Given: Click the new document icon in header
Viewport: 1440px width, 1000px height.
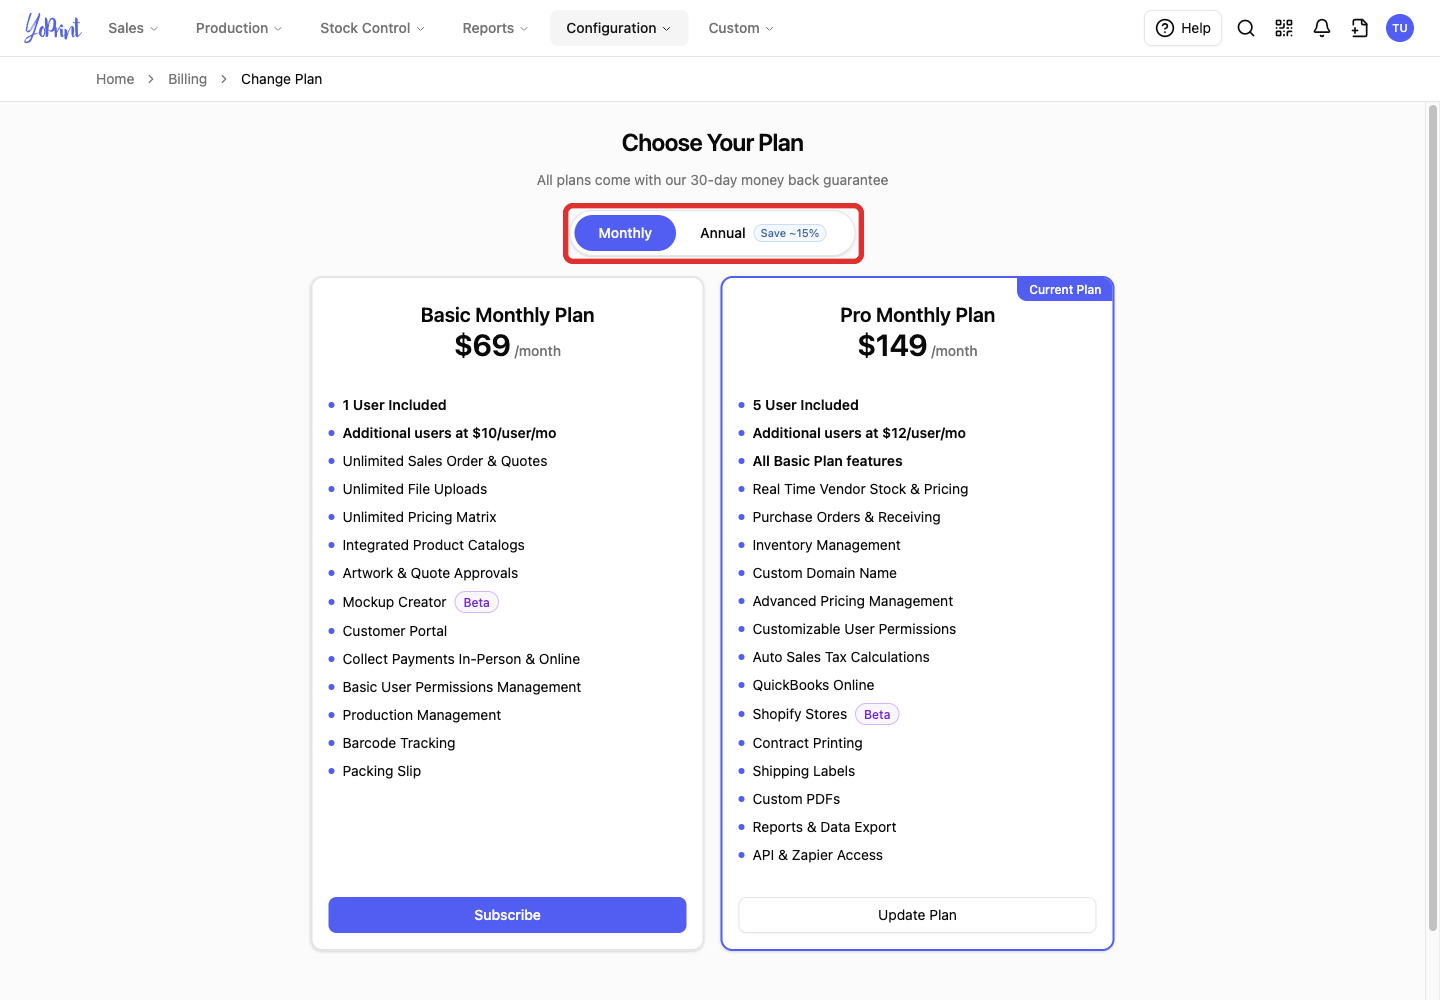Looking at the screenshot, I should [1360, 28].
